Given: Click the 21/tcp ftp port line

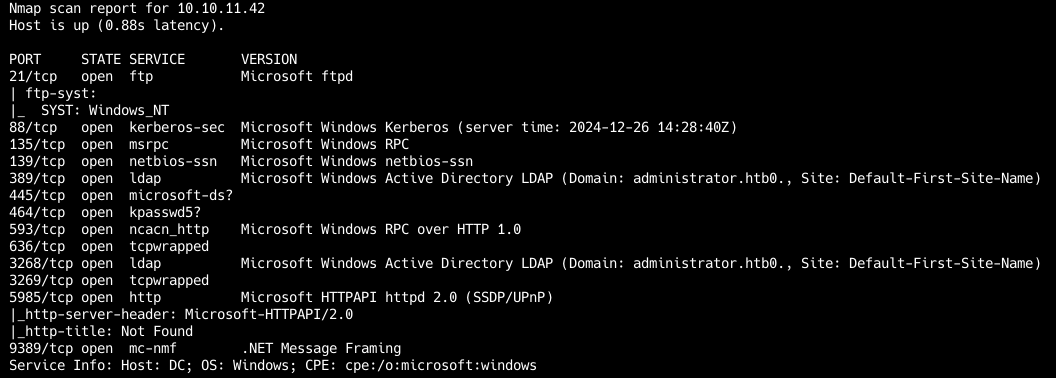Looking at the screenshot, I should coord(180,76).
